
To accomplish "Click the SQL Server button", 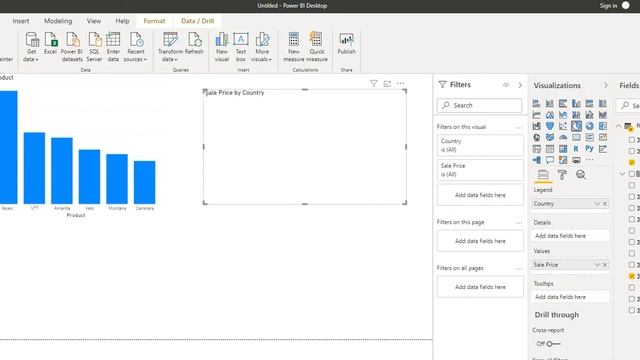I will [94, 47].
